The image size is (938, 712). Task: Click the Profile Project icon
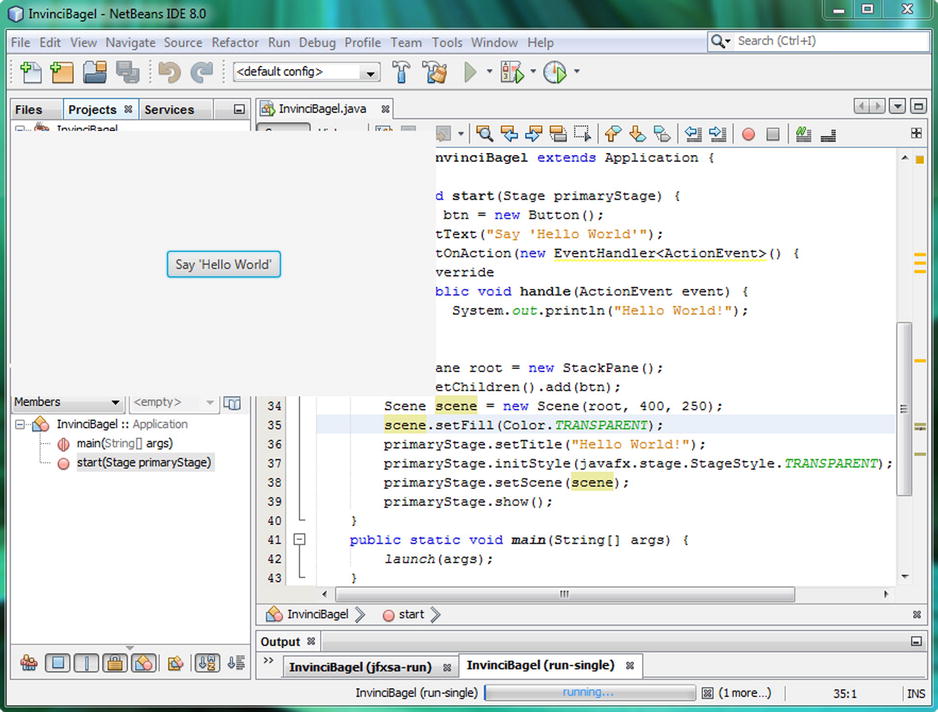click(555, 72)
